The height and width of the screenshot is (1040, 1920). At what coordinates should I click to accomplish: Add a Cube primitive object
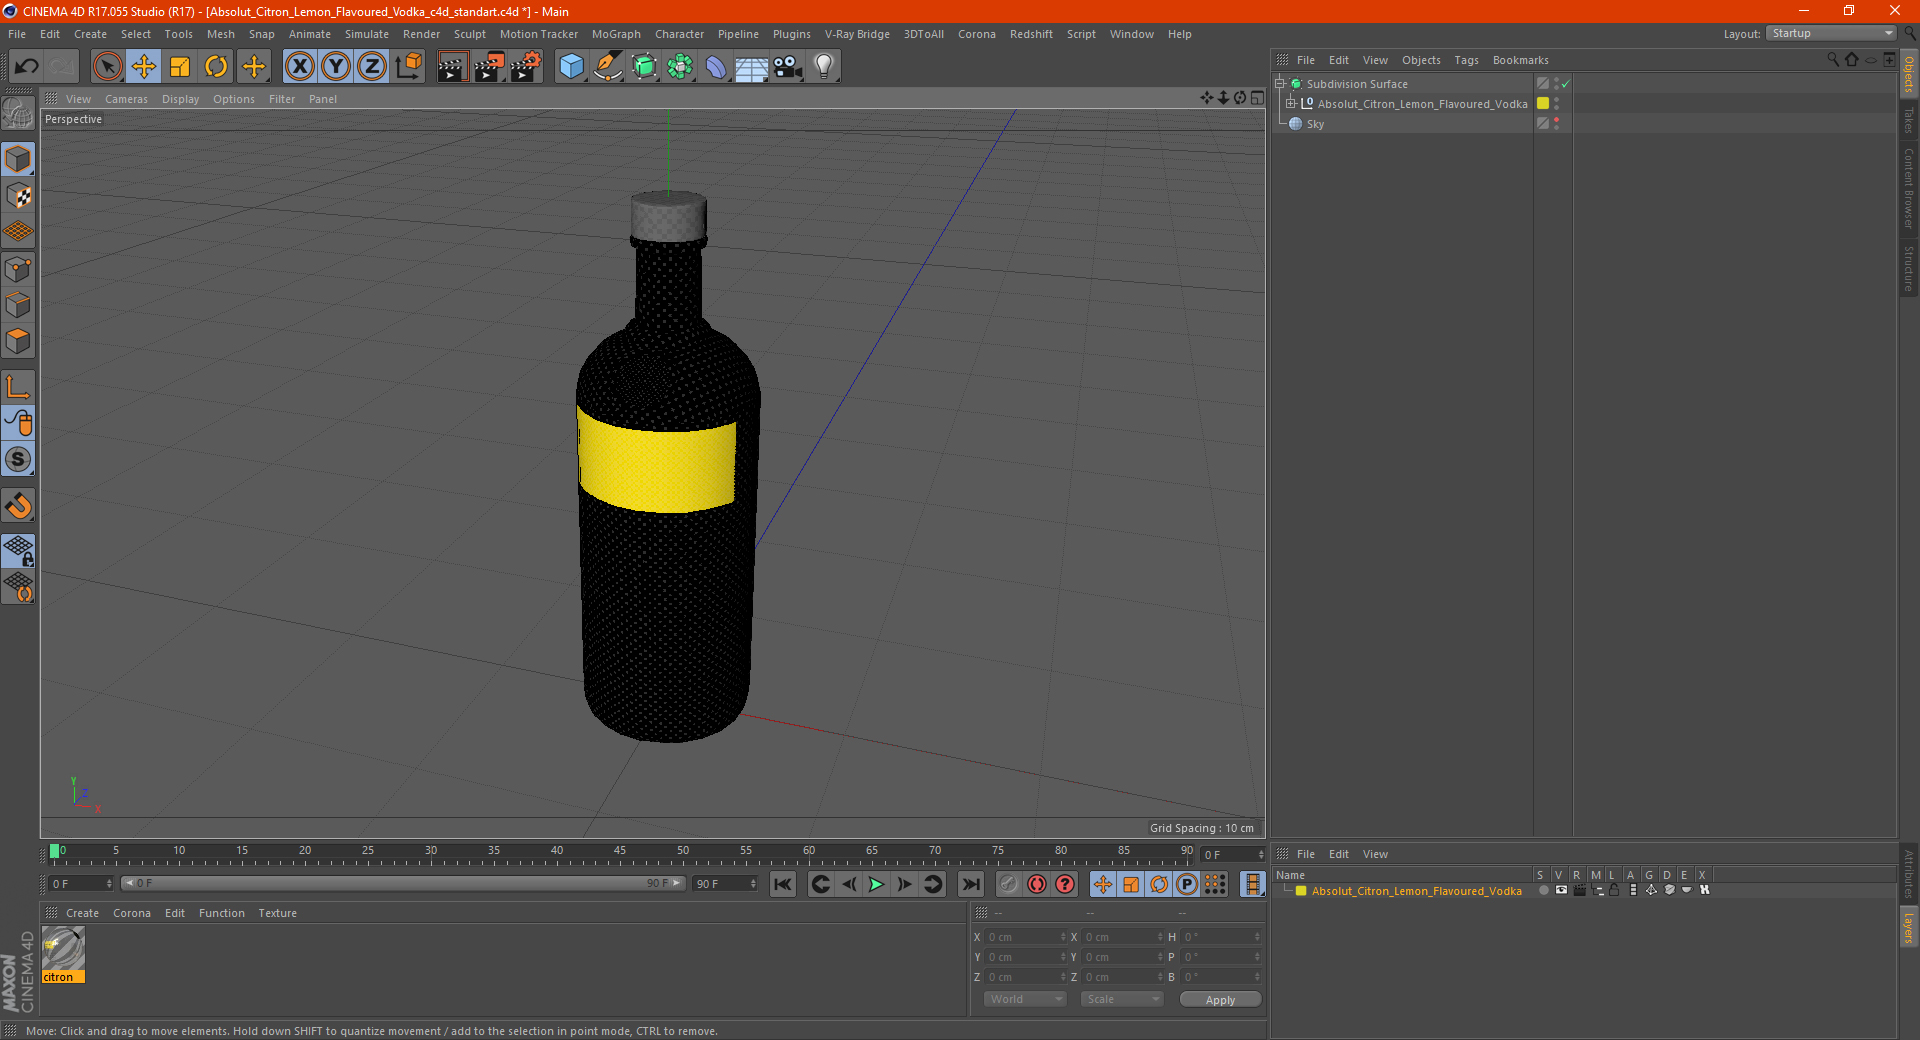pos(571,67)
